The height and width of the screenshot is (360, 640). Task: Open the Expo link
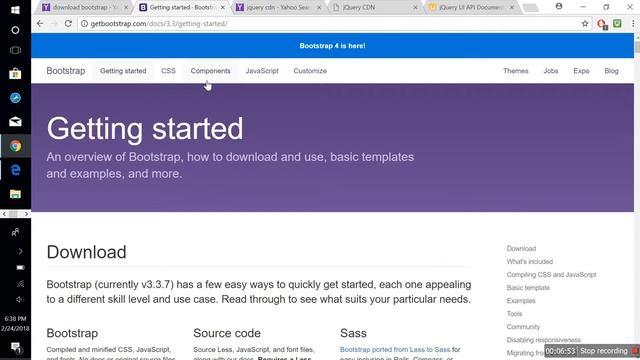pyautogui.click(x=581, y=71)
